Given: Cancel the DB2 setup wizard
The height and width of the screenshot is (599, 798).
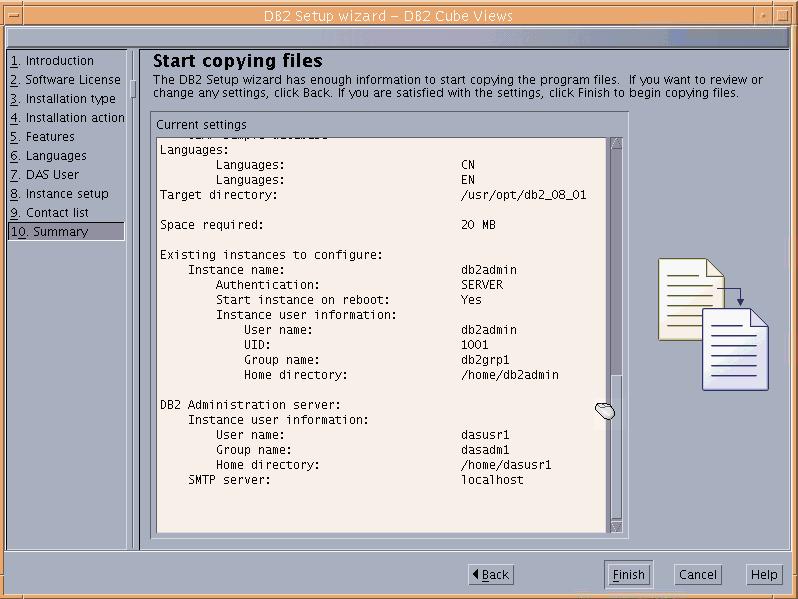Looking at the screenshot, I should pos(697,575).
